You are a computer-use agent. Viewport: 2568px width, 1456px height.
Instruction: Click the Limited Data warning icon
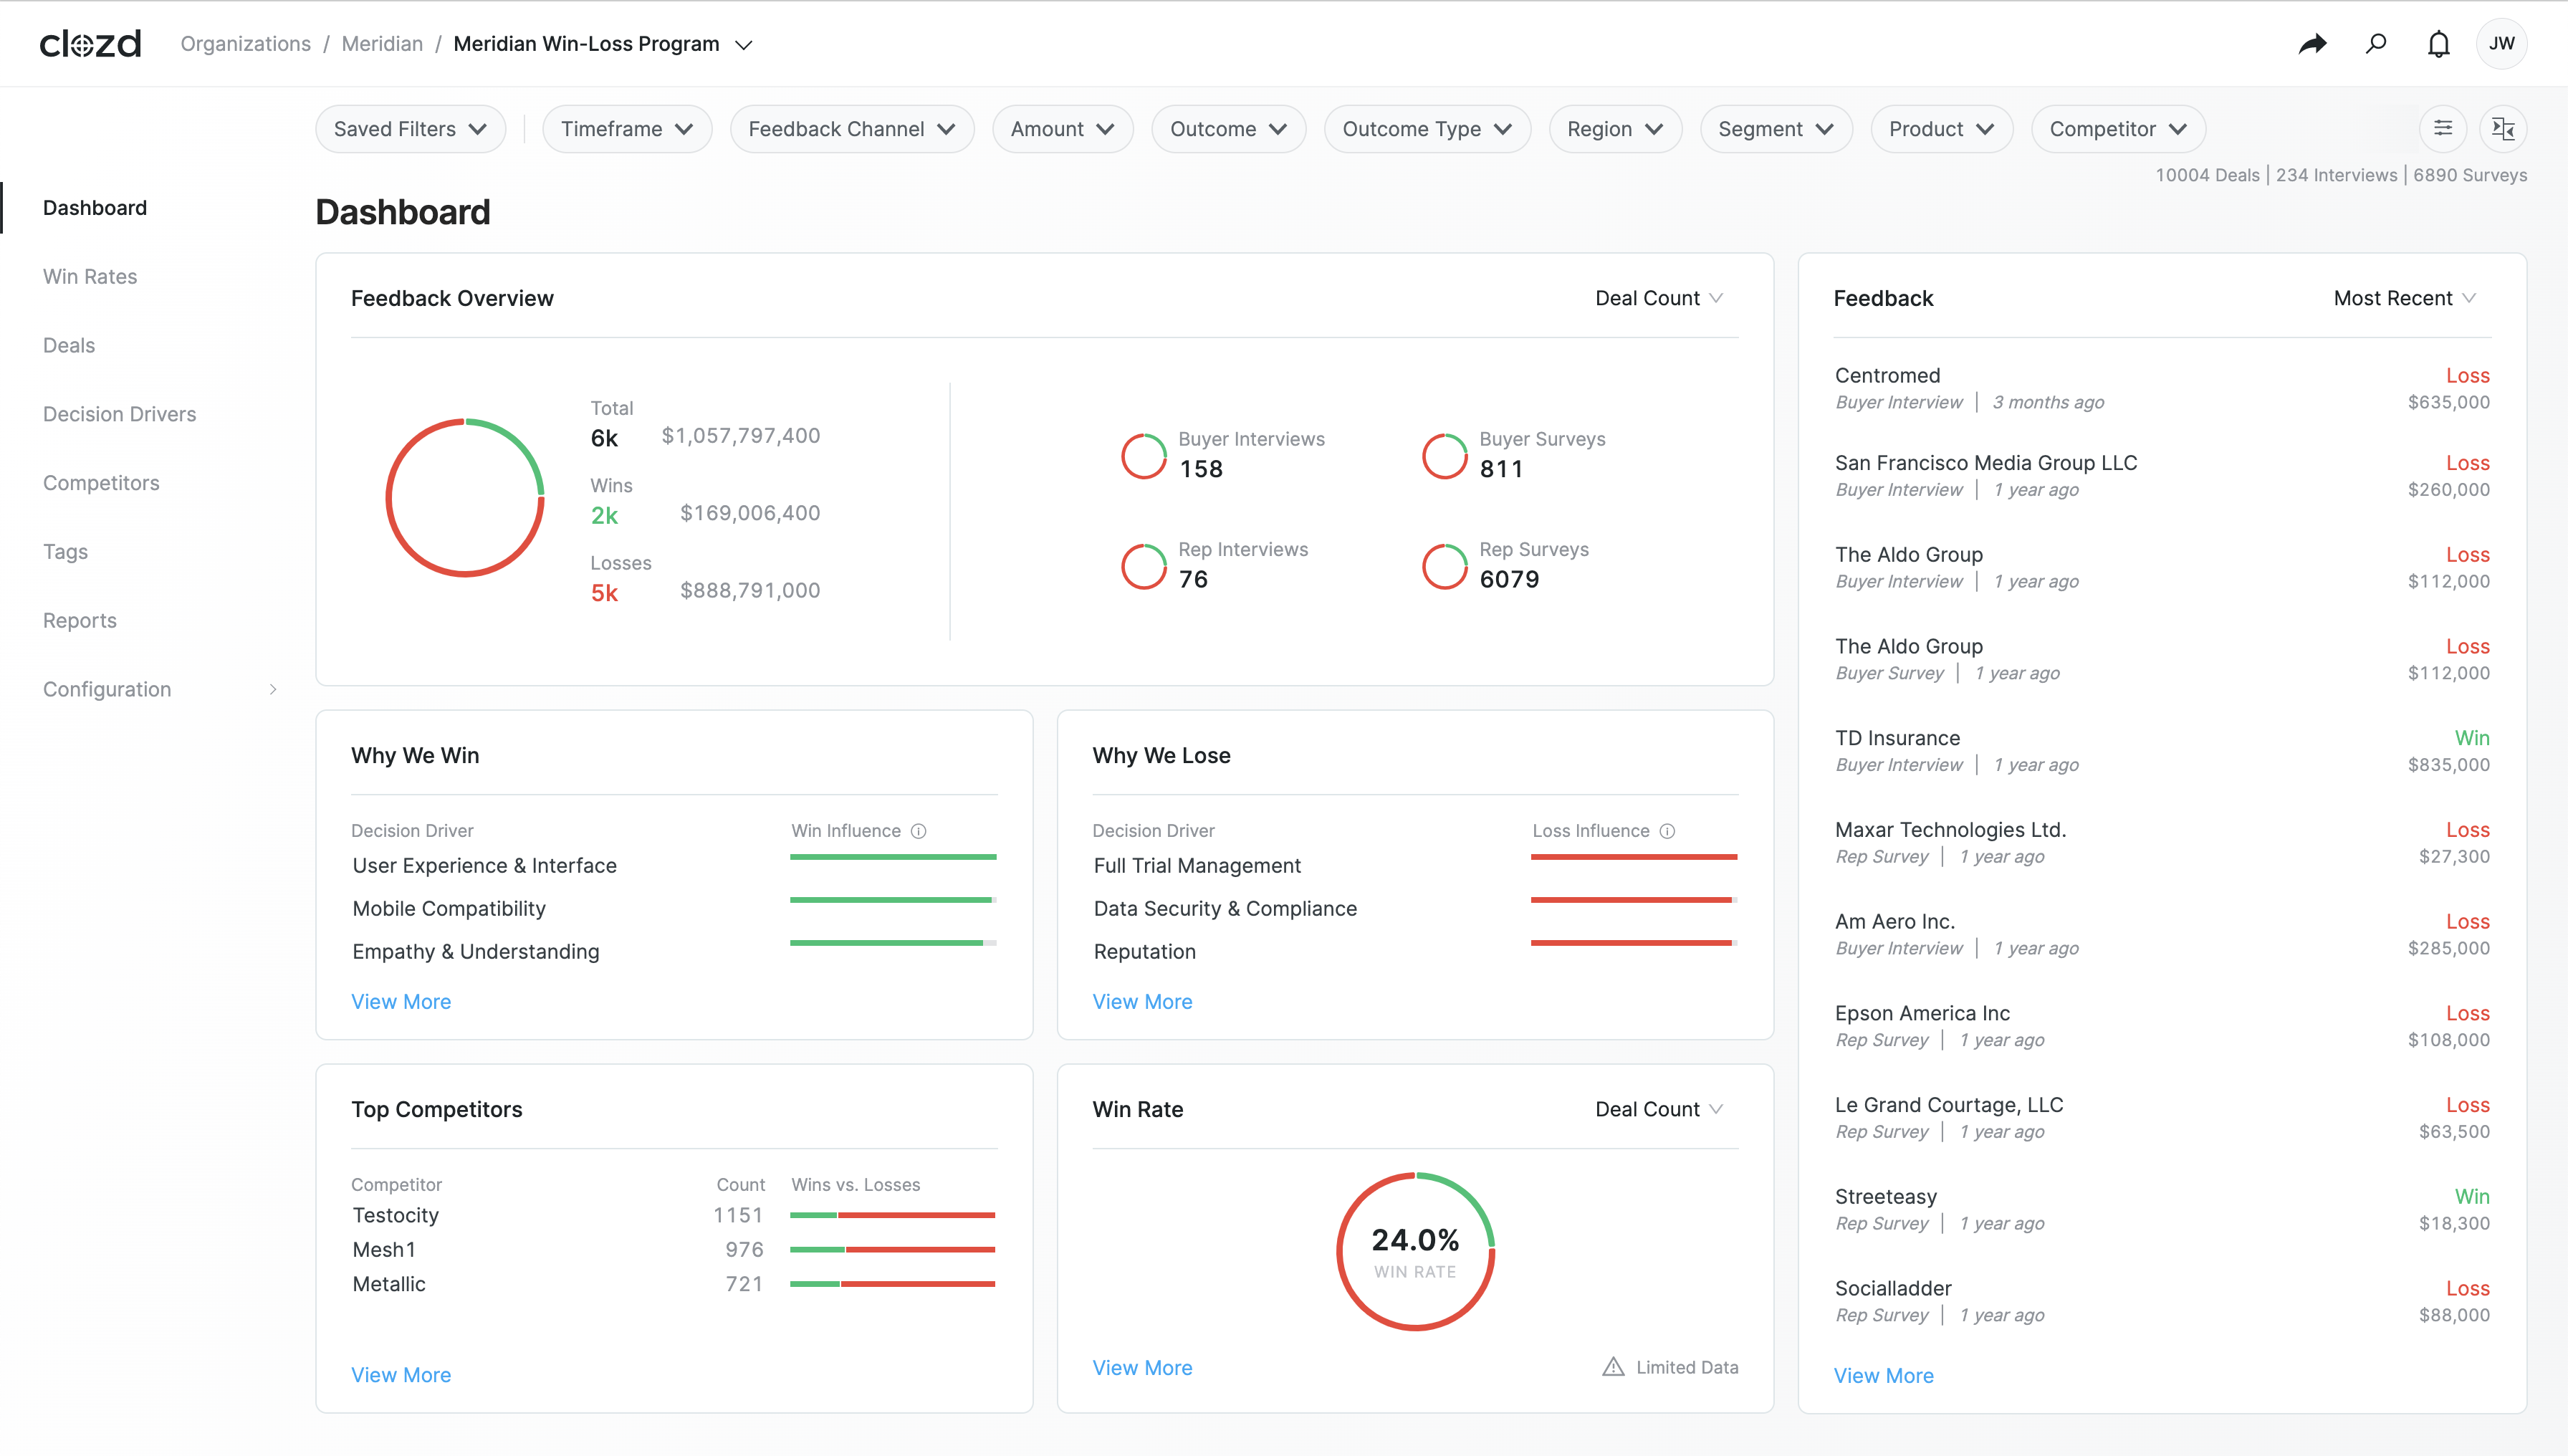pos(1613,1367)
